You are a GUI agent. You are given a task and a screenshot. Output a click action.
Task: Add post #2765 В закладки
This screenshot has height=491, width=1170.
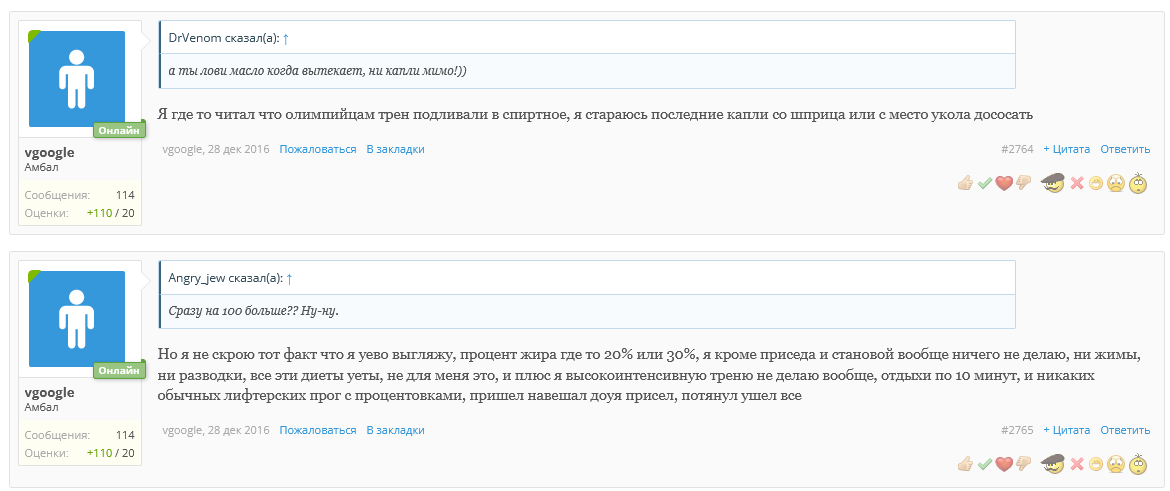(x=395, y=431)
